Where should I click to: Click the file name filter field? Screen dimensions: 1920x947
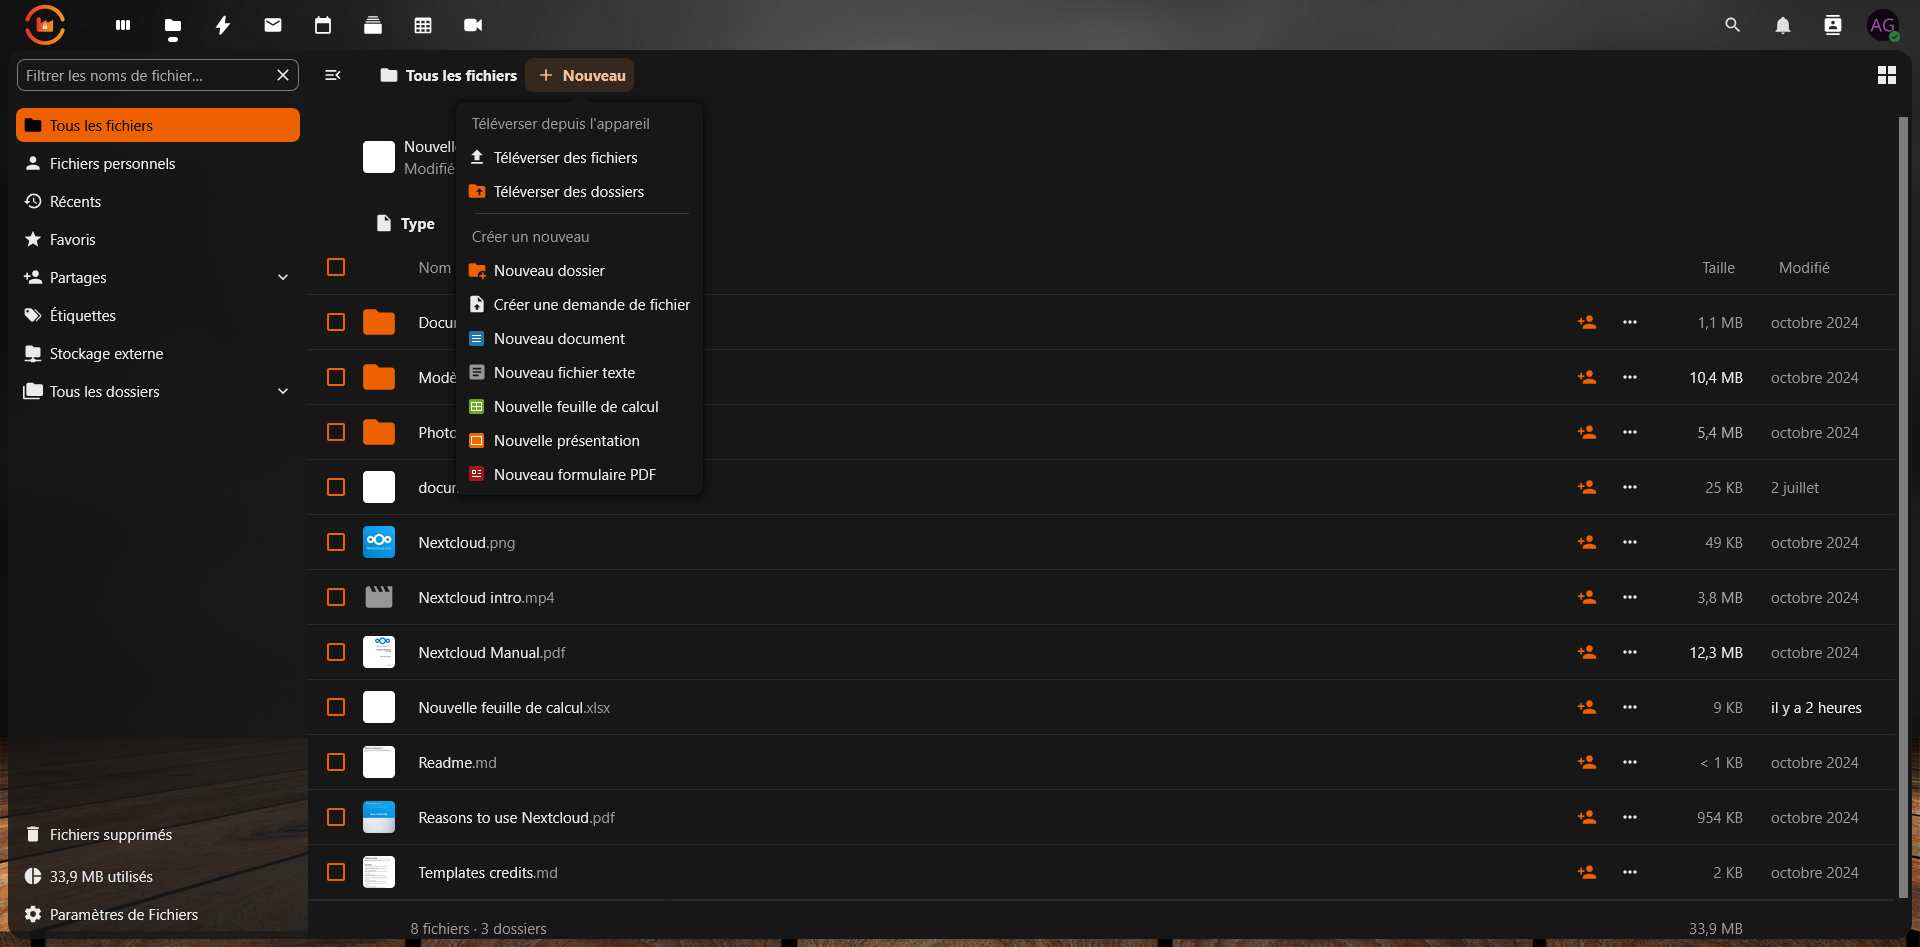[x=147, y=75]
